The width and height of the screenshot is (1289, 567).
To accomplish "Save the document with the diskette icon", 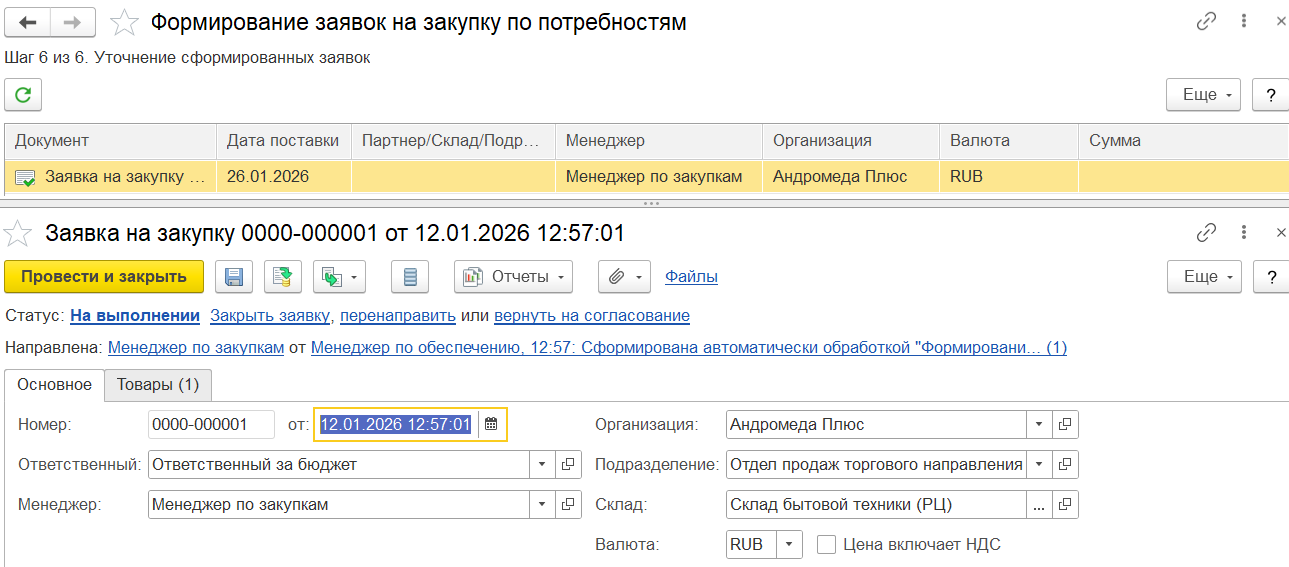I will (234, 277).
